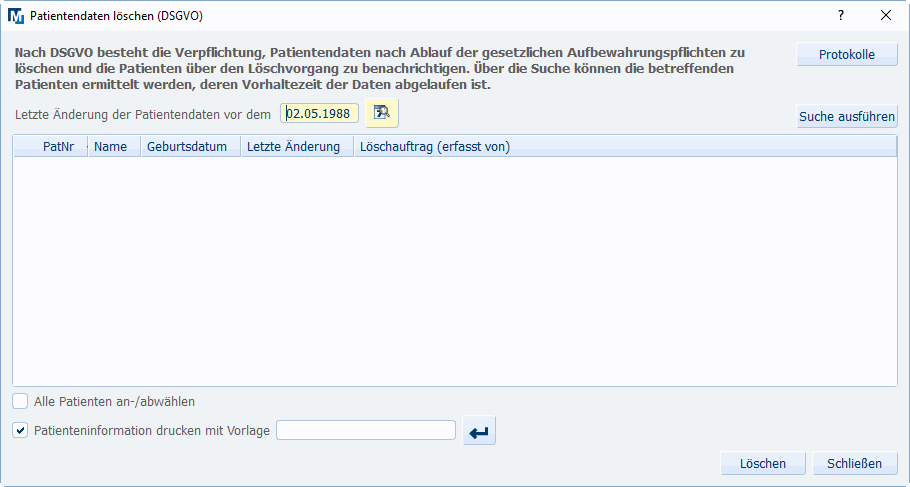This screenshot has height=487, width=910.
Task: Click the Schließen button
Action: (854, 463)
